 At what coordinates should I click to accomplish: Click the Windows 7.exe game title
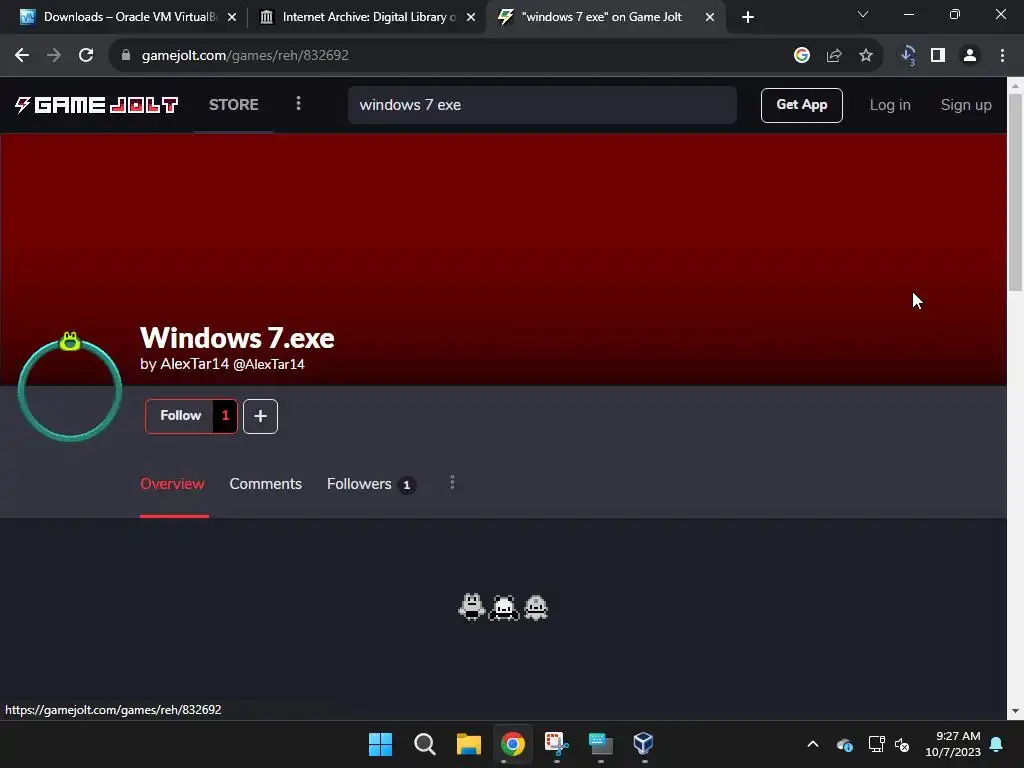[x=237, y=338]
